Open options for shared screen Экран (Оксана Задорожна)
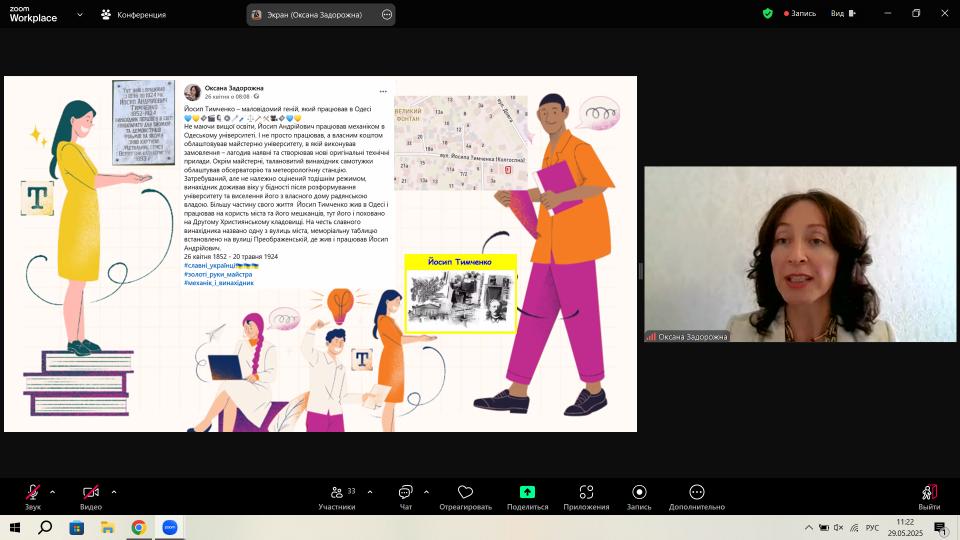The image size is (960, 540). tap(387, 15)
